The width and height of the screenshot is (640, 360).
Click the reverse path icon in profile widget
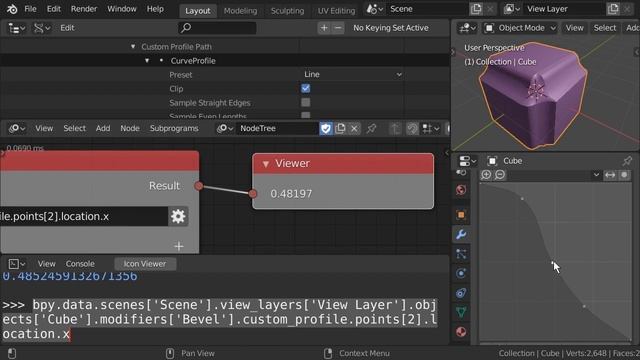click(x=610, y=175)
